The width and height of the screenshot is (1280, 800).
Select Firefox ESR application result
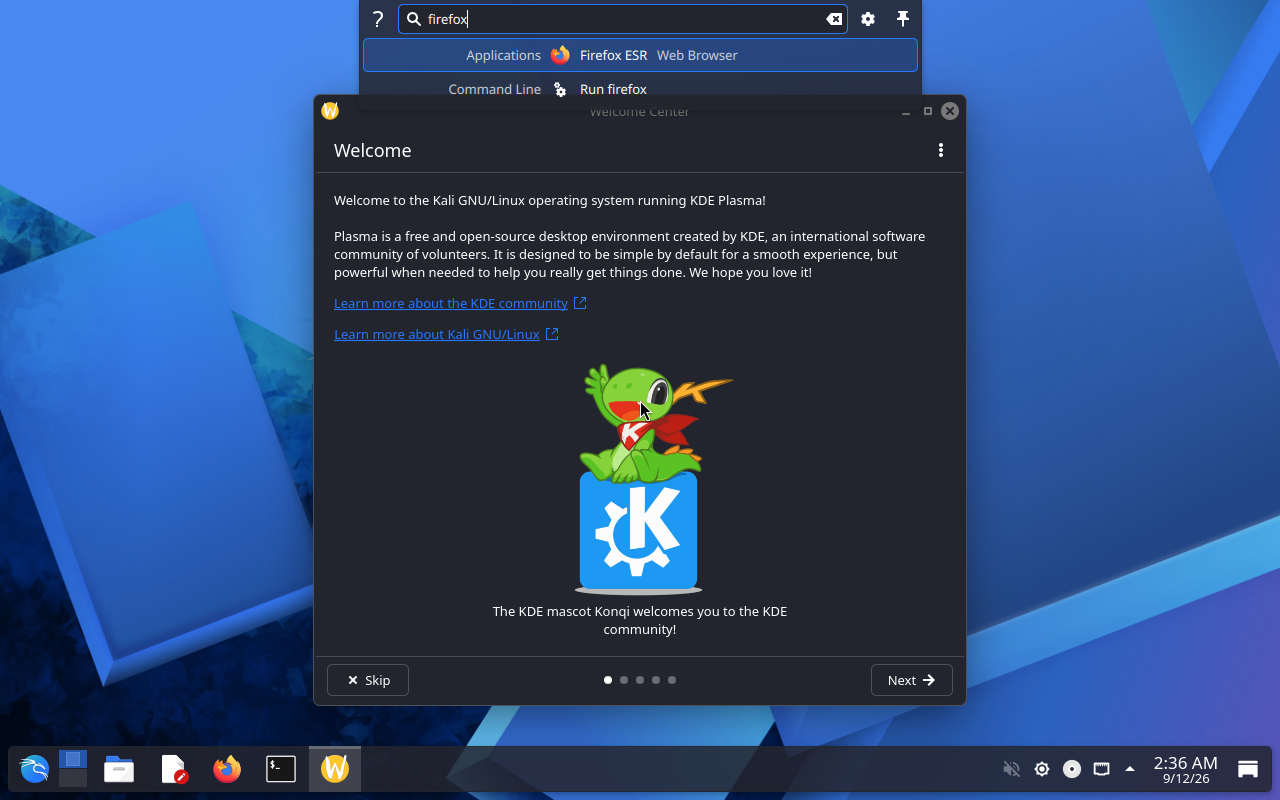tap(640, 55)
